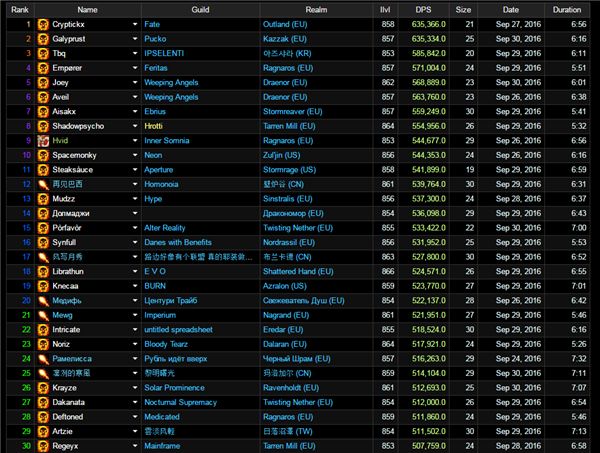Click the spec icon beside Regeyx
Viewport: 600px width, 453px height.
(x=43, y=446)
